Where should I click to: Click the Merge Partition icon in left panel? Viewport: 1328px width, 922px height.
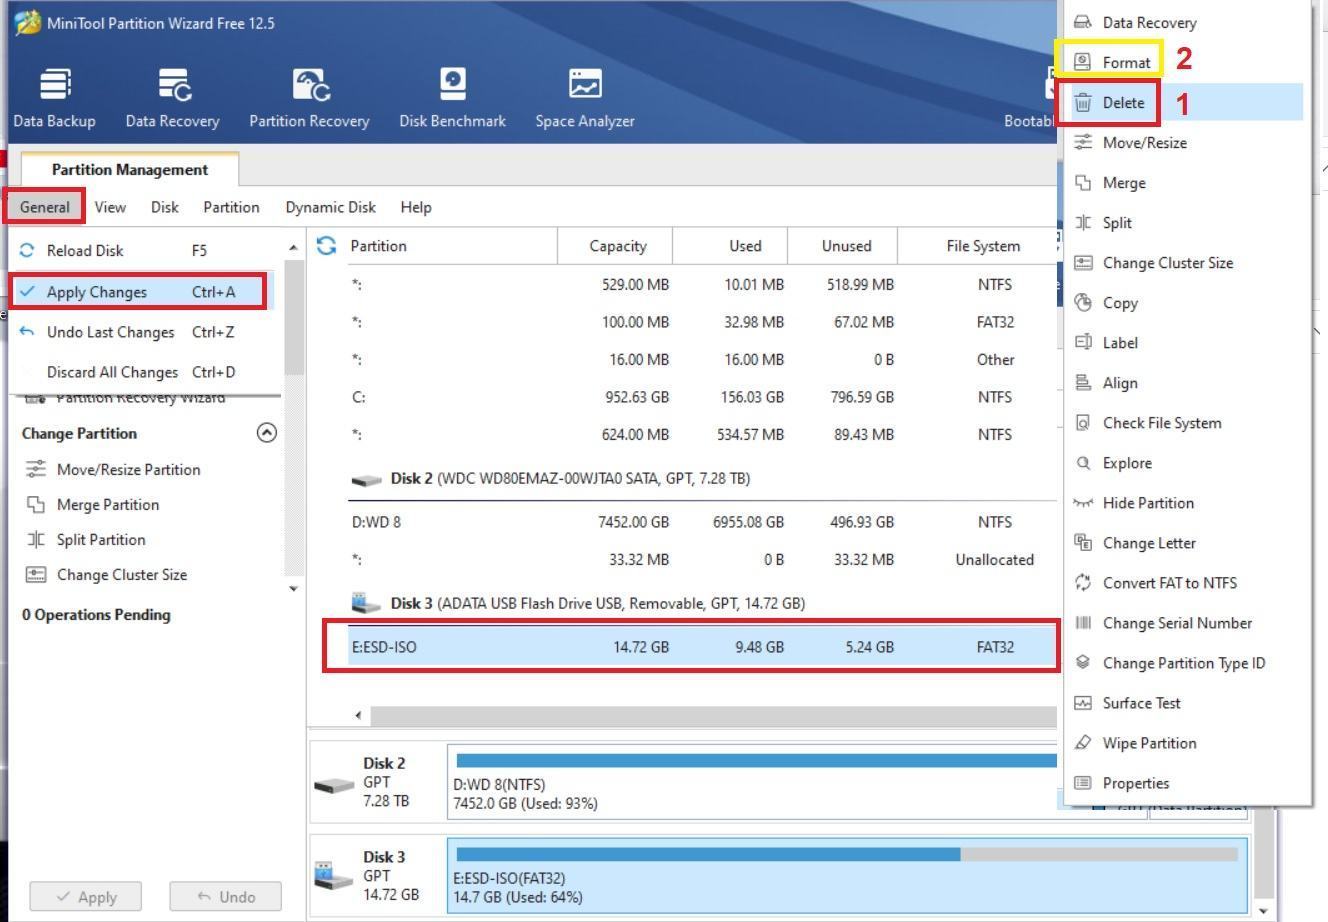point(36,504)
